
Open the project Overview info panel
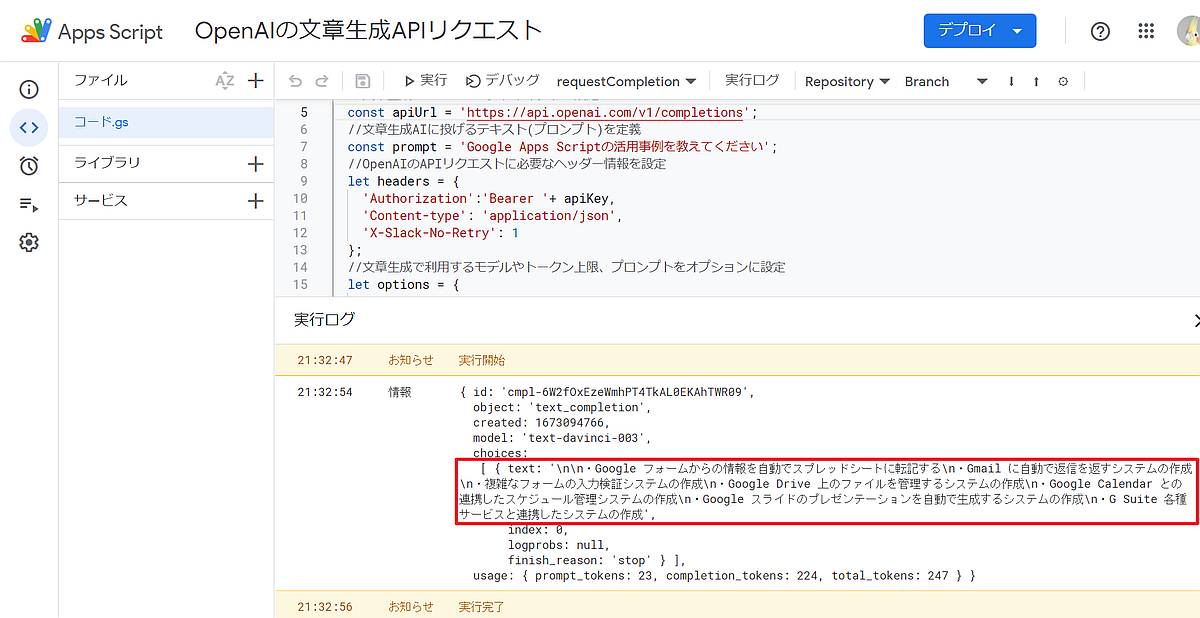[x=29, y=89]
